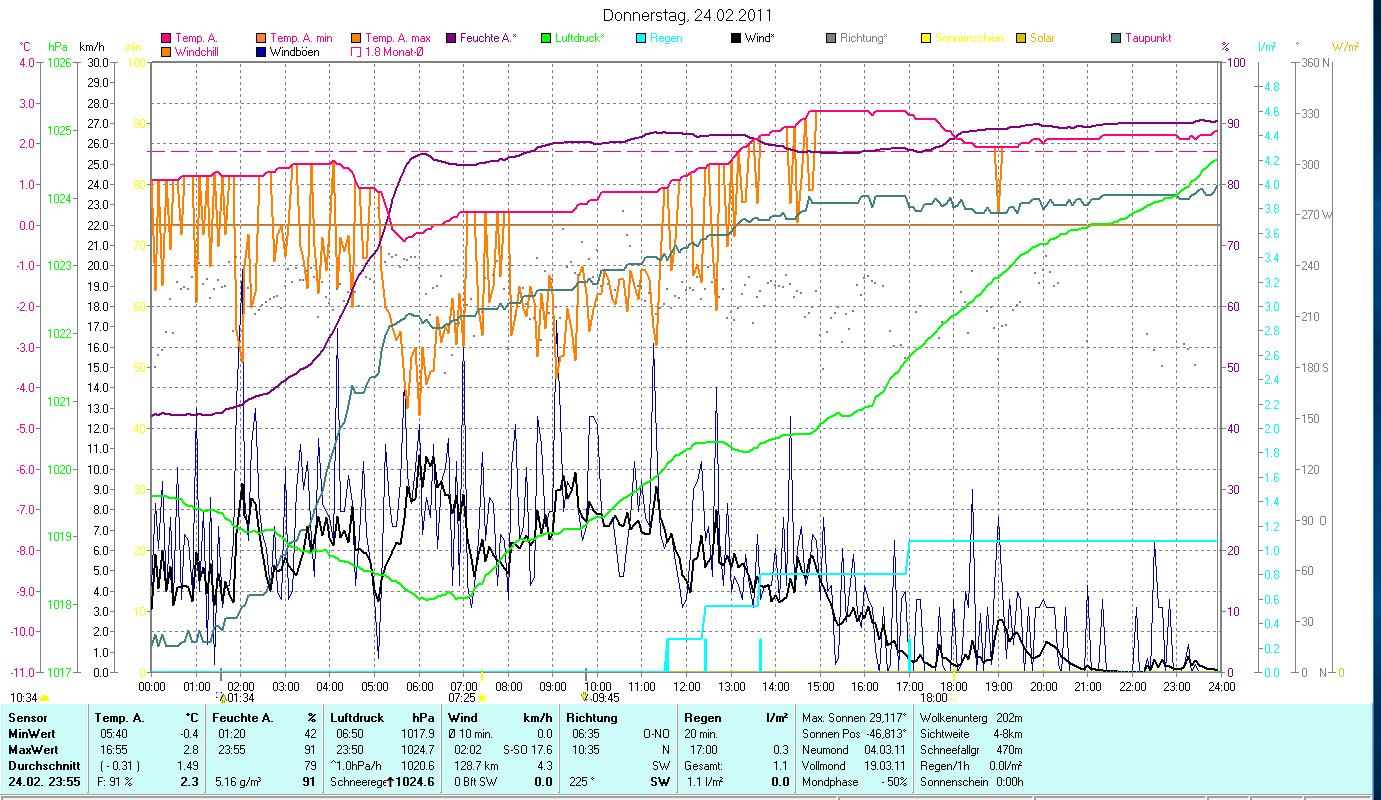The image size is (1381, 800).
Task: Click the Temp. A. min legend swatch
Action: [x=262, y=38]
